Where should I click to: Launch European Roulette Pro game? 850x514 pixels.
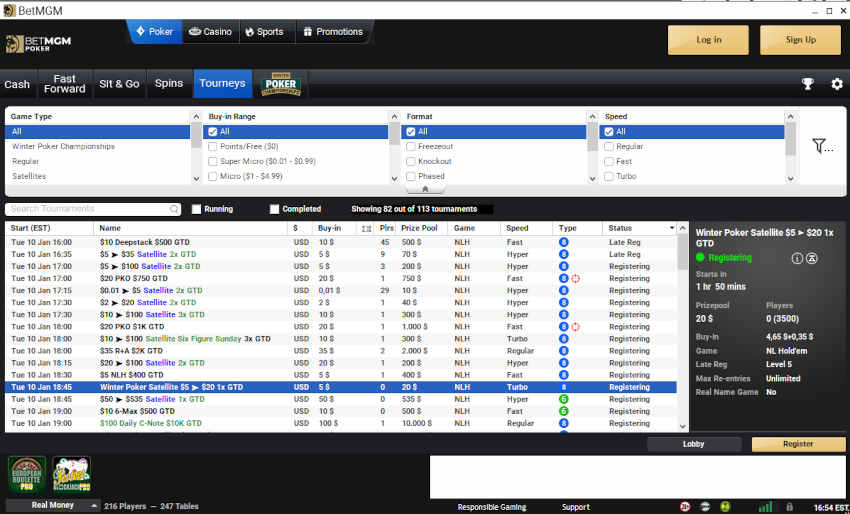pos(27,474)
